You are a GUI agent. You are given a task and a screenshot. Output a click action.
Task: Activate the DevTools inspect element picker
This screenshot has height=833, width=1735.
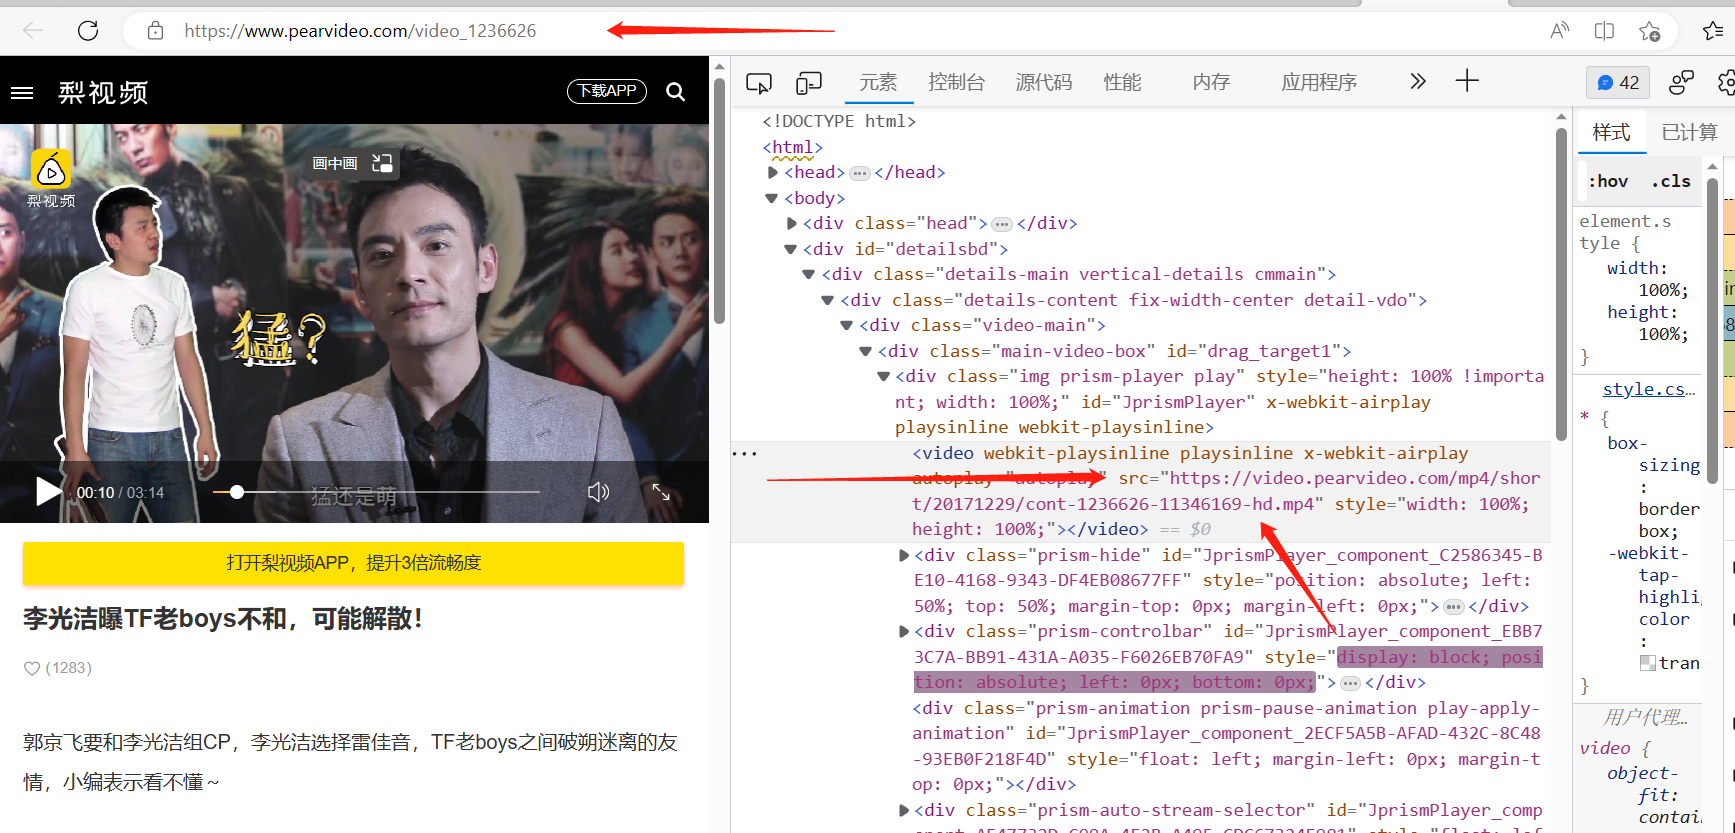tap(759, 82)
